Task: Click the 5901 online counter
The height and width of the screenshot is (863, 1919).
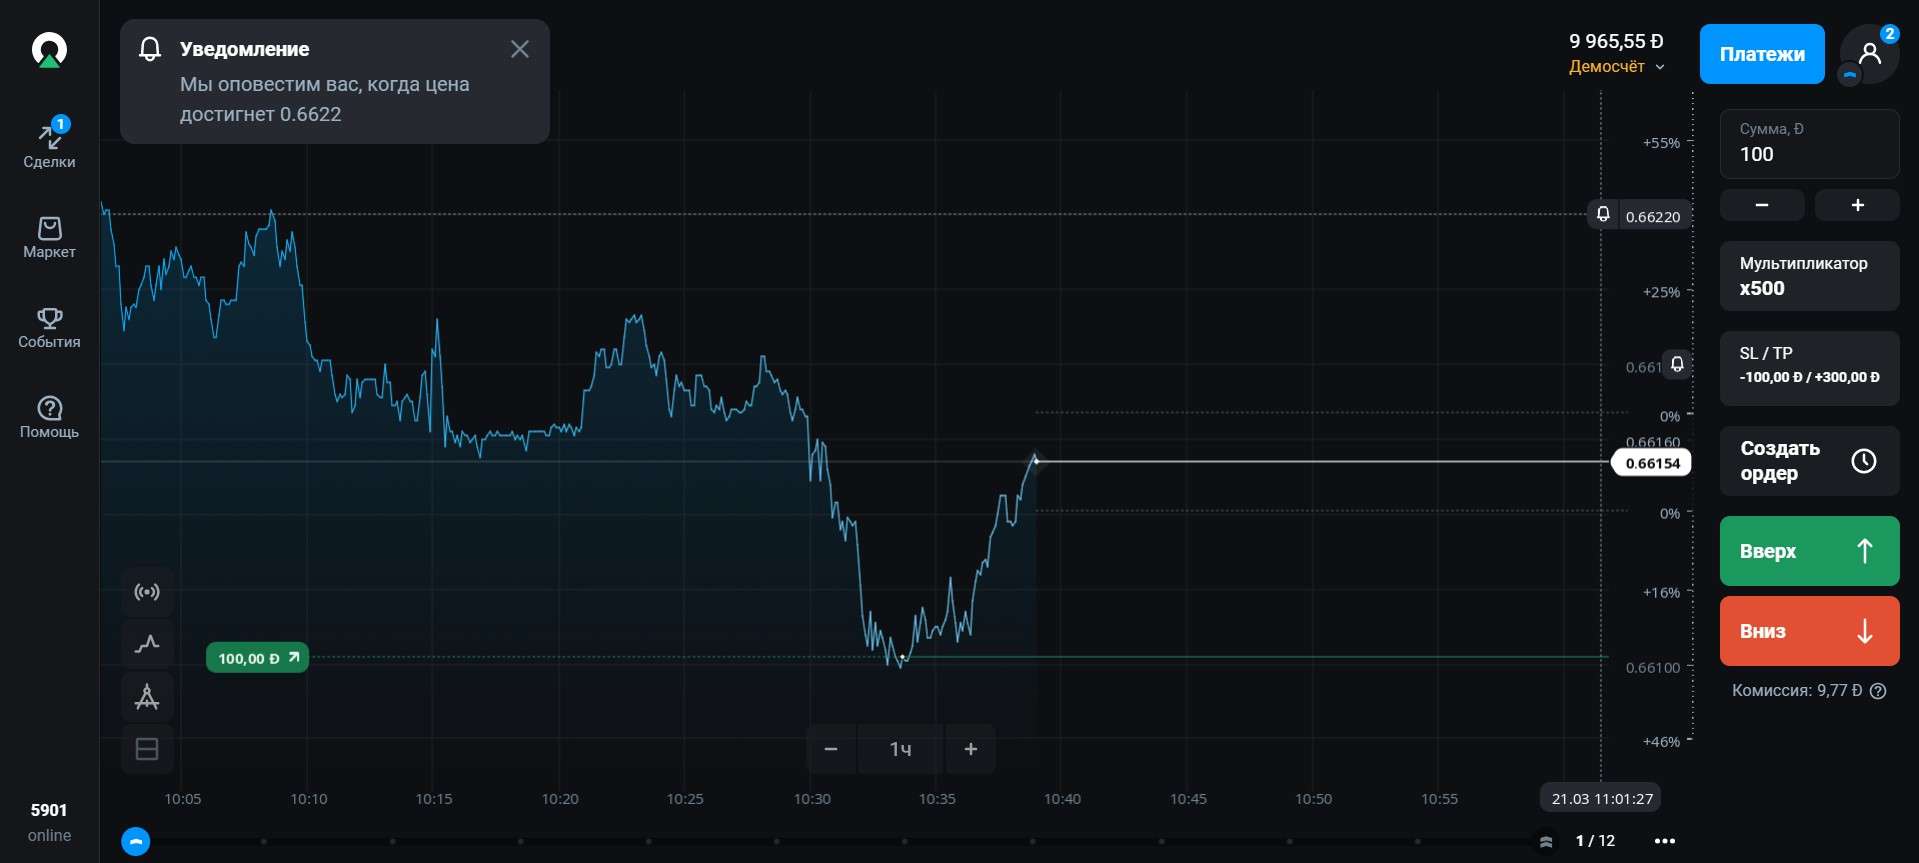Action: tap(49, 822)
